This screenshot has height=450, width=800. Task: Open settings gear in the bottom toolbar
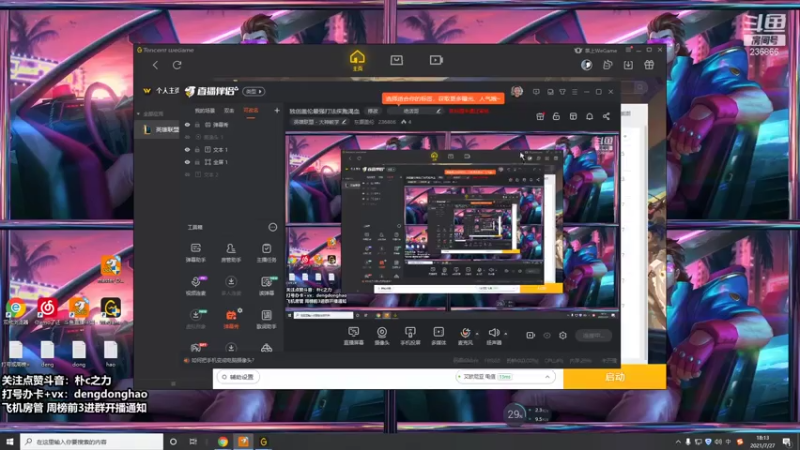[x=563, y=335]
